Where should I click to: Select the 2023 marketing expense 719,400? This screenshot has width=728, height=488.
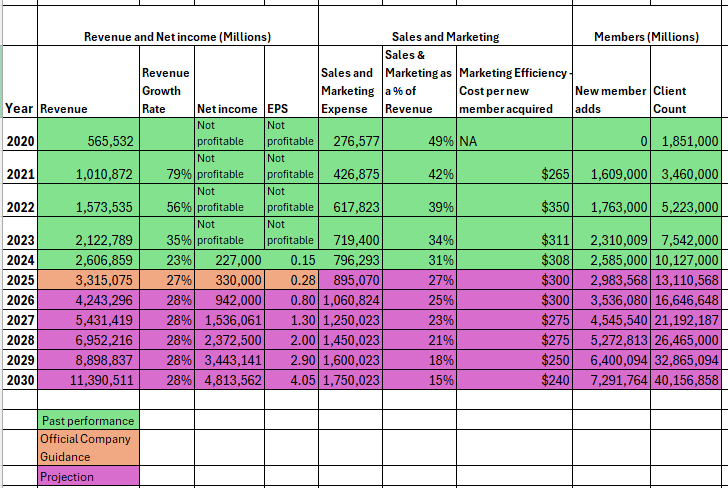point(351,233)
